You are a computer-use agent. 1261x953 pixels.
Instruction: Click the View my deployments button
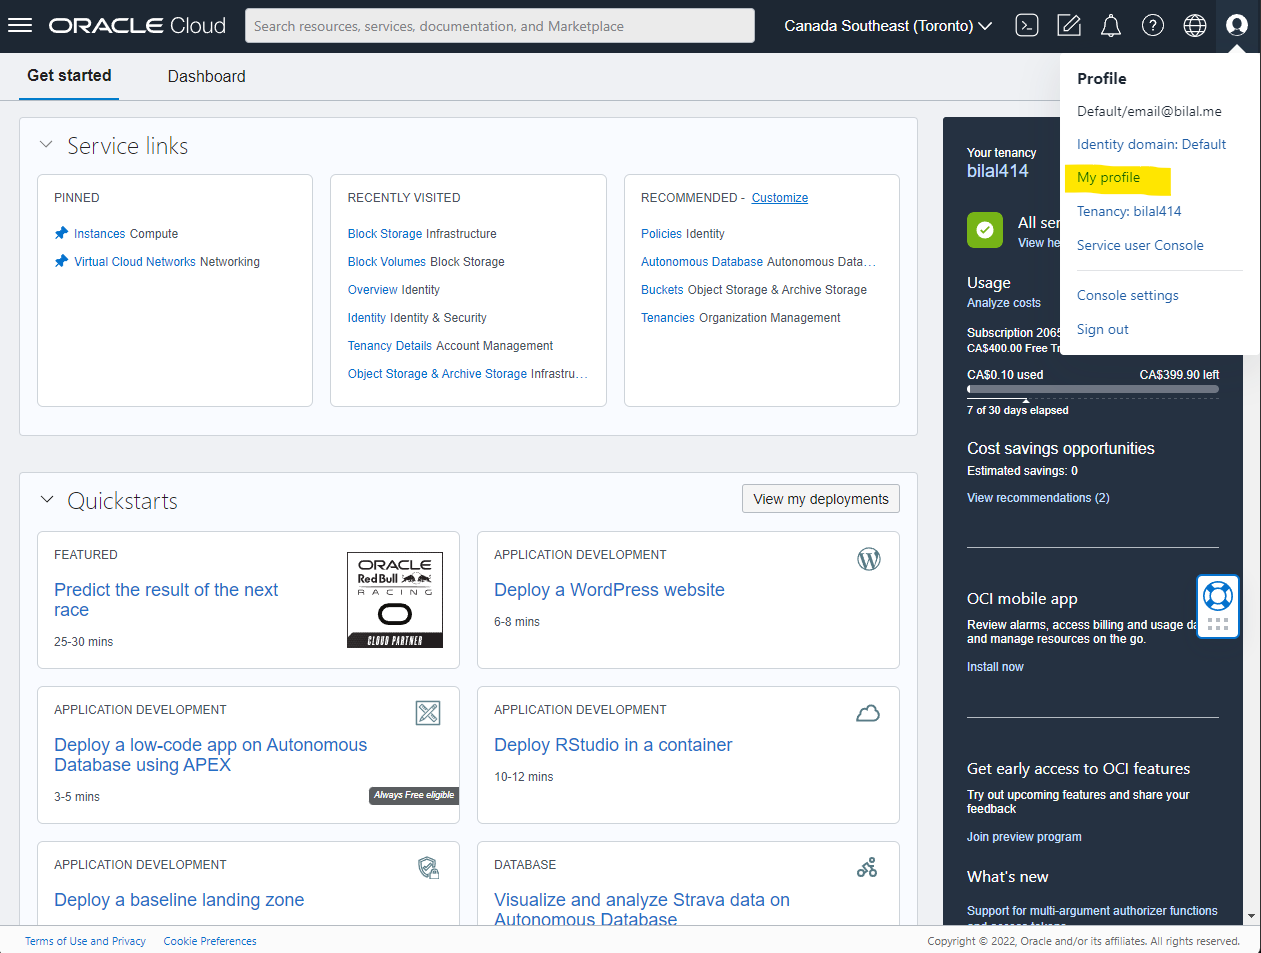[x=820, y=499]
